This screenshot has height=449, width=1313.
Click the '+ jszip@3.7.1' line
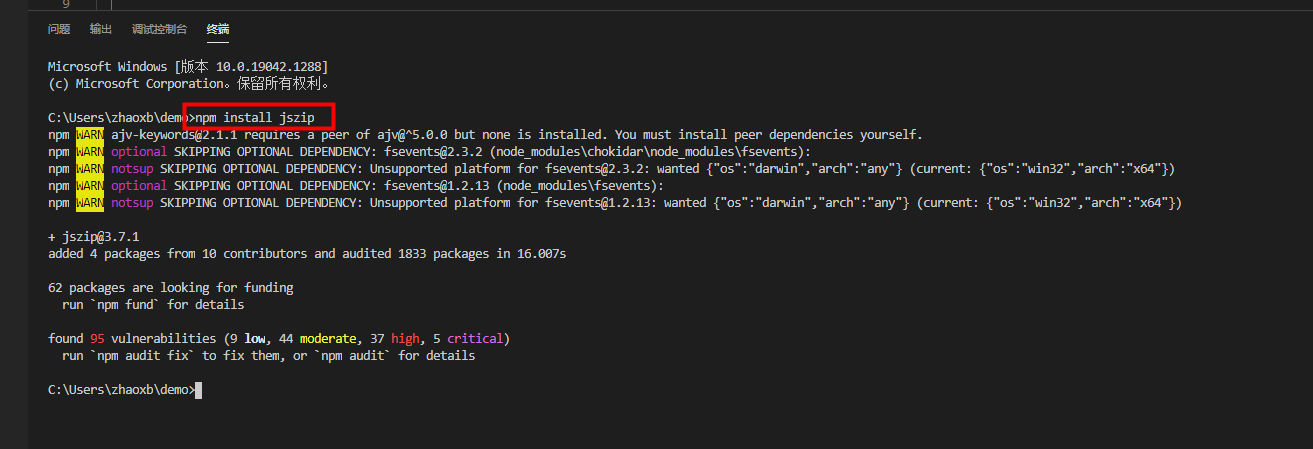tap(93, 237)
